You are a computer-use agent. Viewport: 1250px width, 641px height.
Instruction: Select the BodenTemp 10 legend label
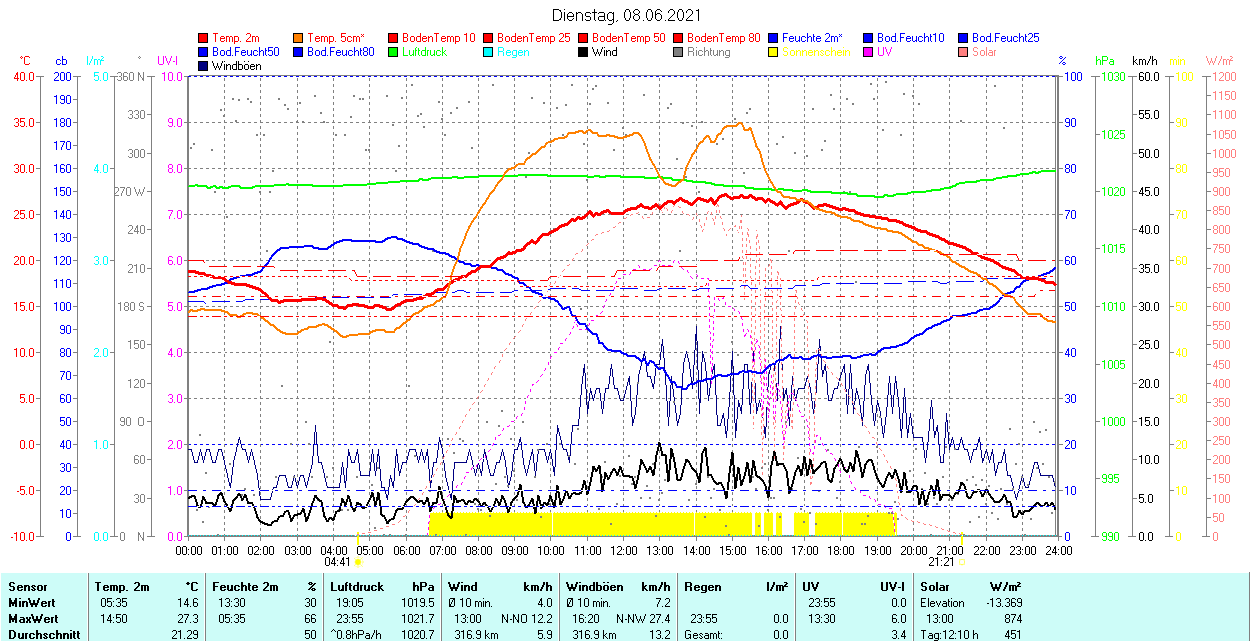coord(439,38)
